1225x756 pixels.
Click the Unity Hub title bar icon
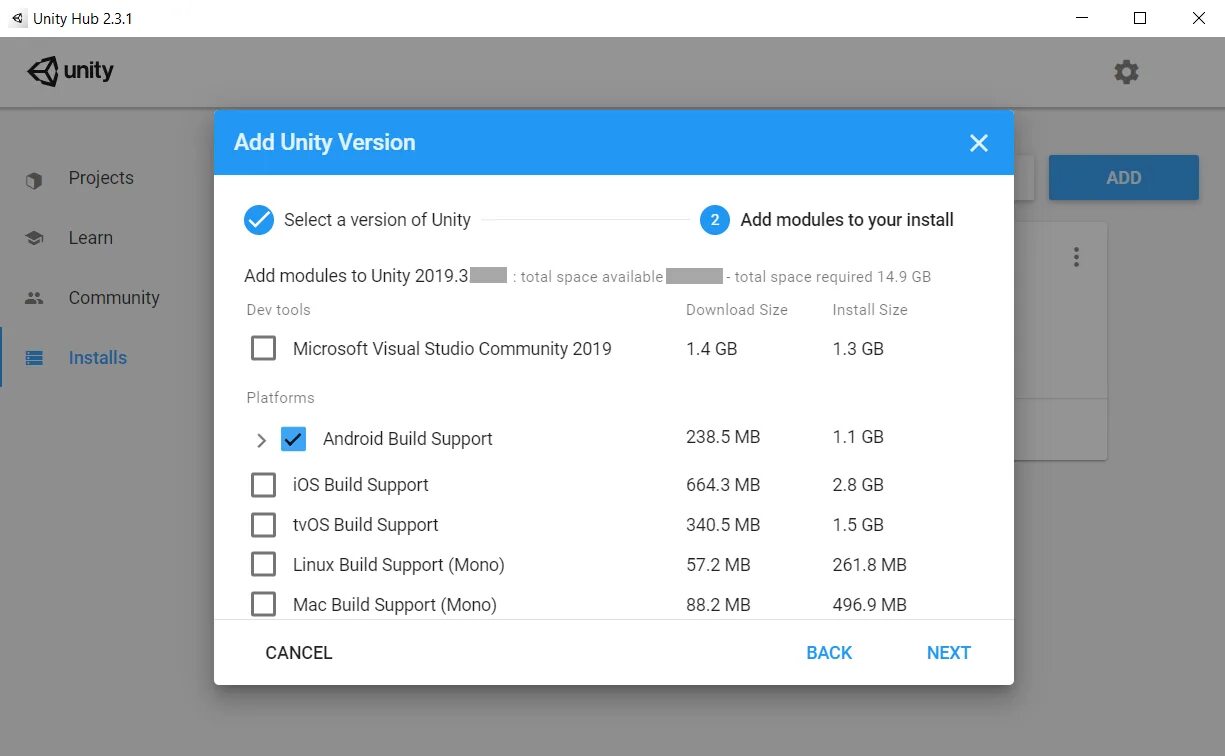tap(17, 18)
